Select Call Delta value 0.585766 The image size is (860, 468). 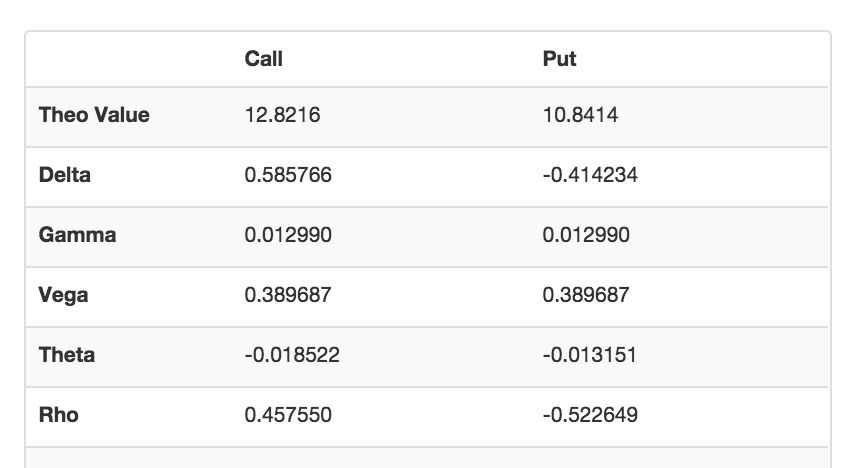pos(288,175)
